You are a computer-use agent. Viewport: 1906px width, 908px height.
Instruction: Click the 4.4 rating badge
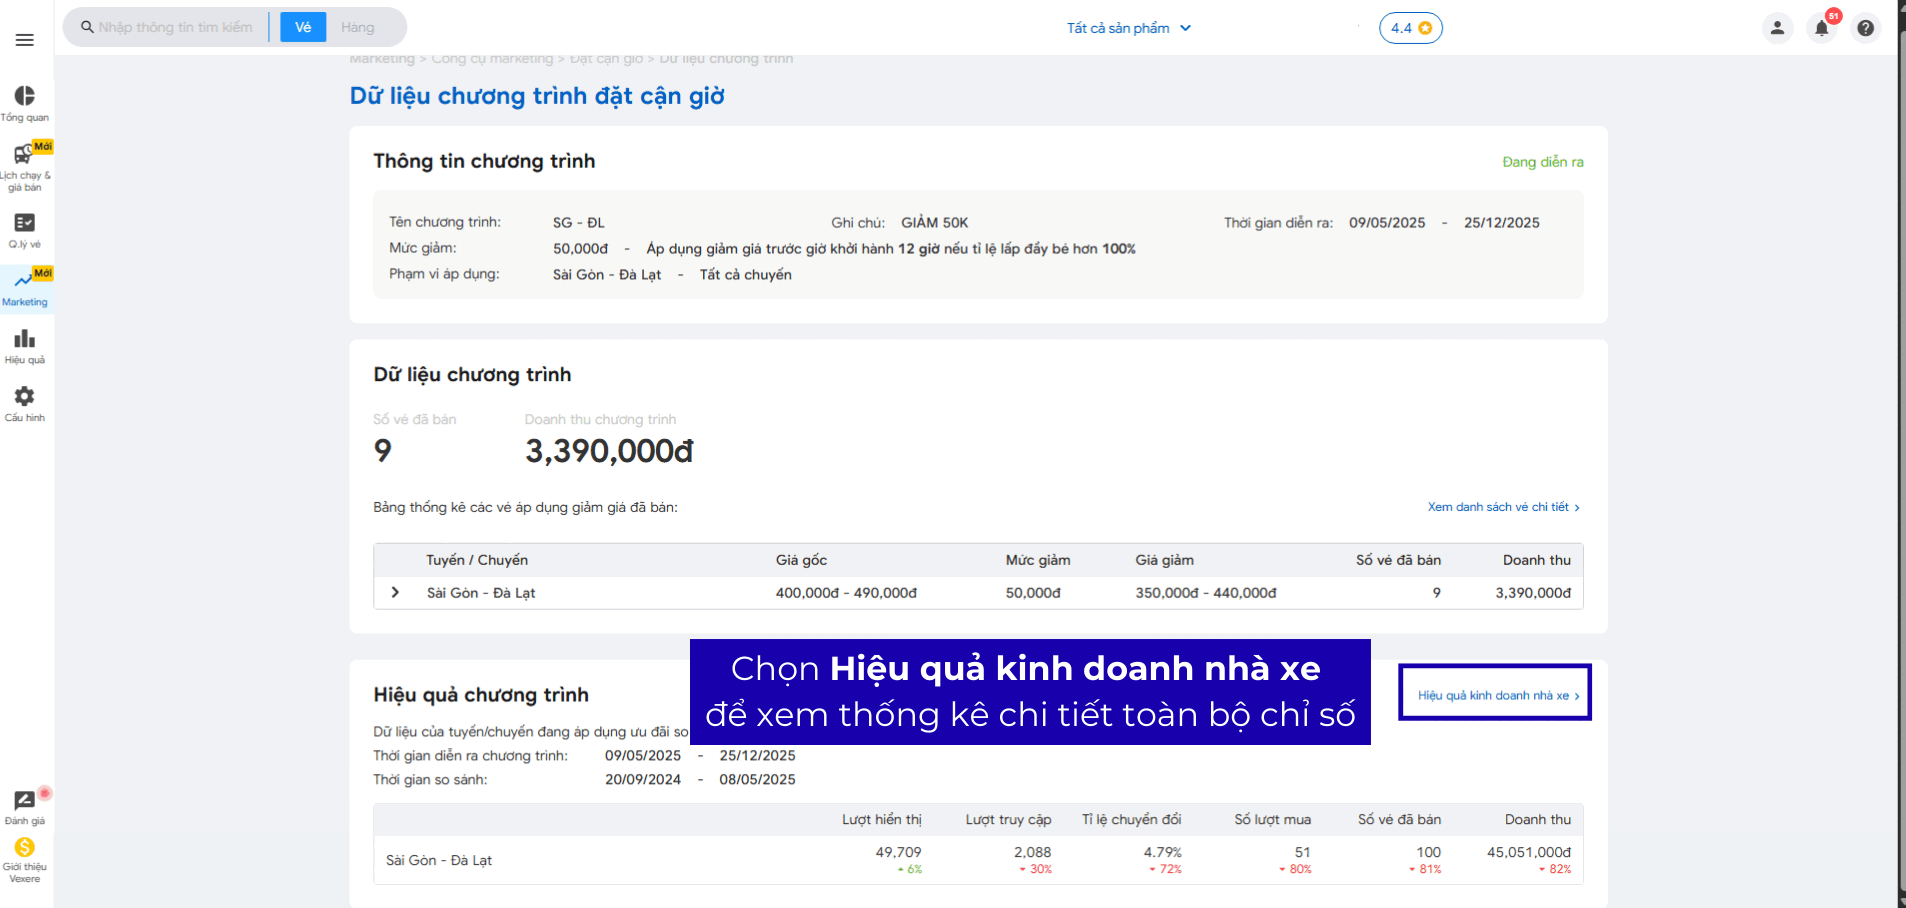coord(1410,28)
